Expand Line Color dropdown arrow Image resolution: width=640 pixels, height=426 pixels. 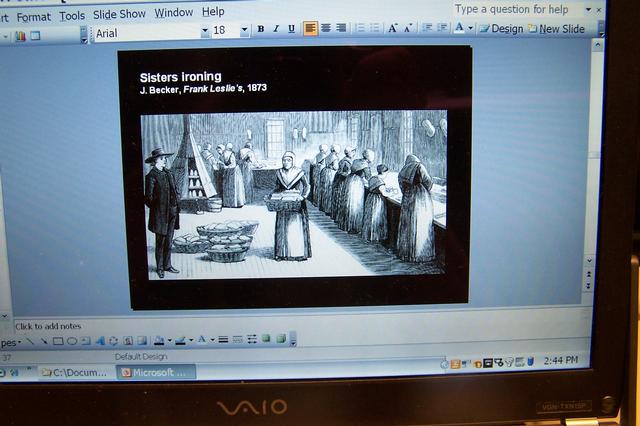(x=191, y=339)
